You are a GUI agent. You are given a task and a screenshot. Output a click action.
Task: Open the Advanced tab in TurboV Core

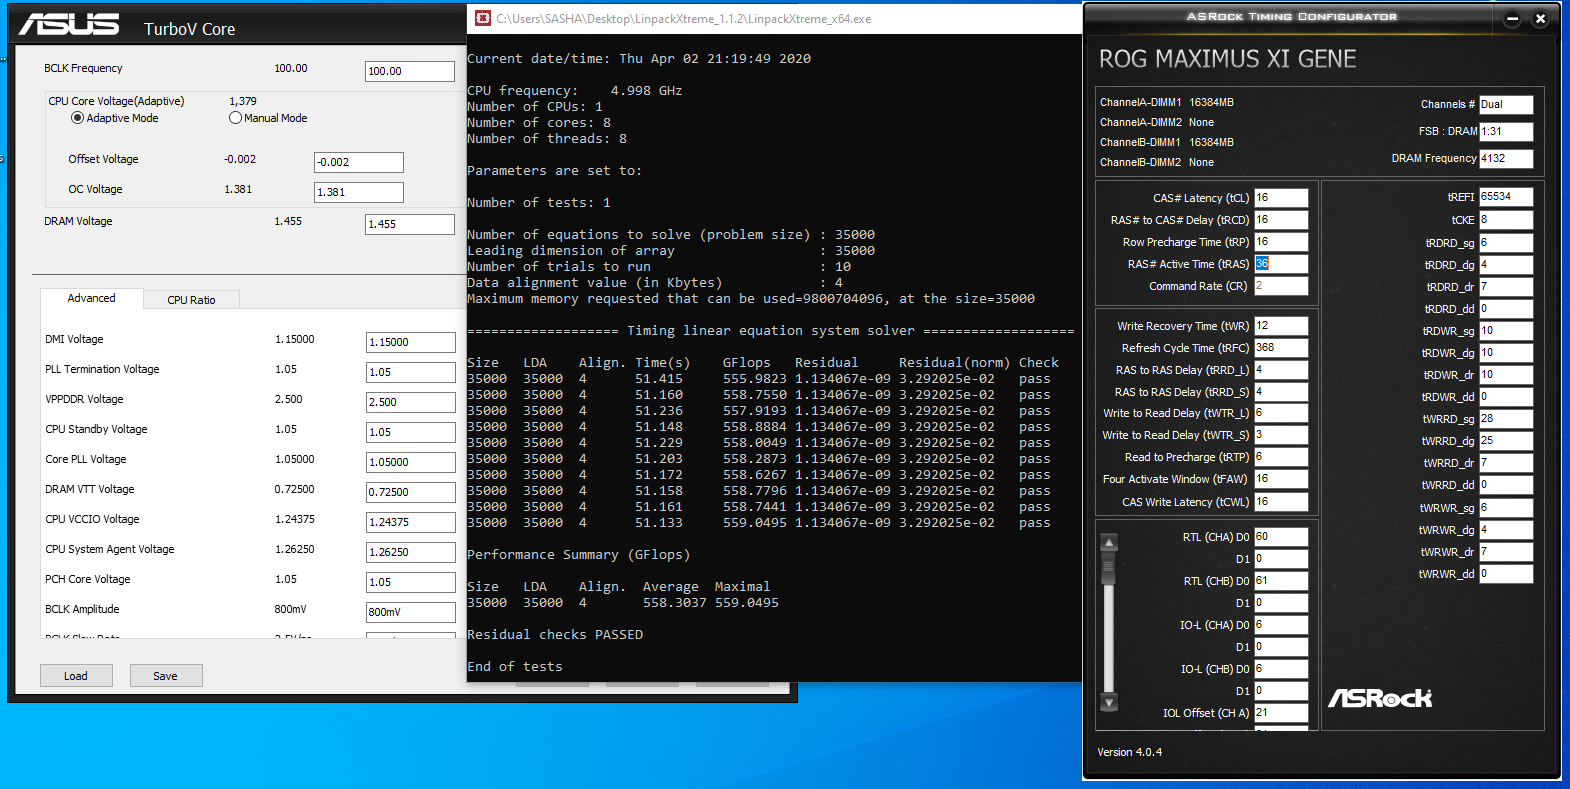pos(91,298)
